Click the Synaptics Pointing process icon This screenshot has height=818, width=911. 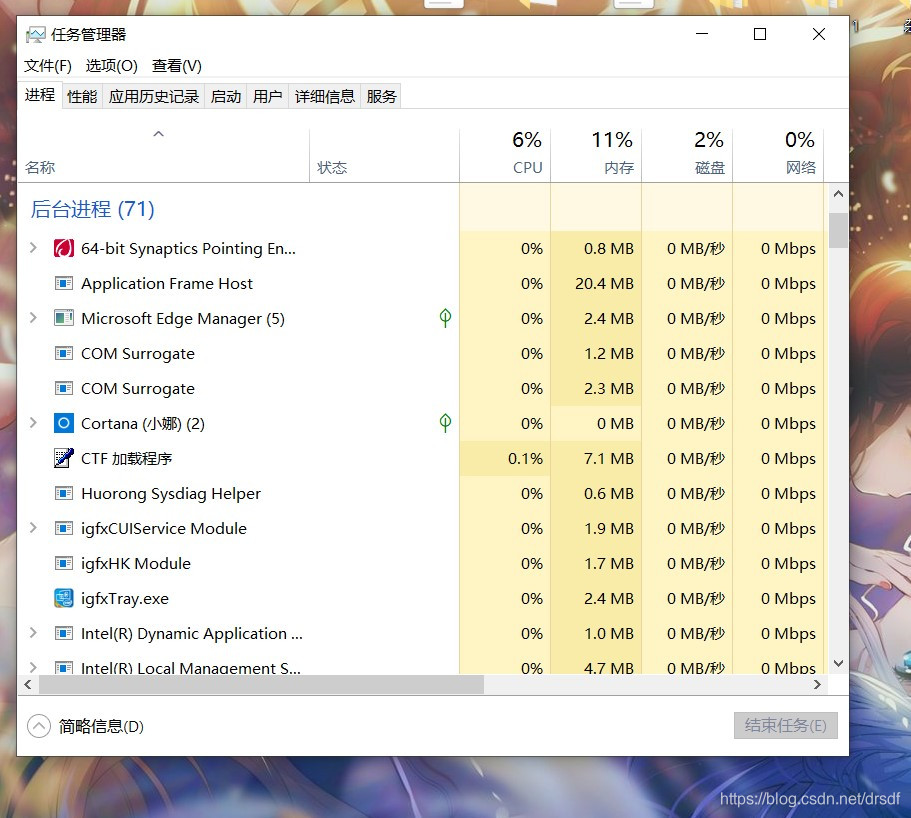63,249
